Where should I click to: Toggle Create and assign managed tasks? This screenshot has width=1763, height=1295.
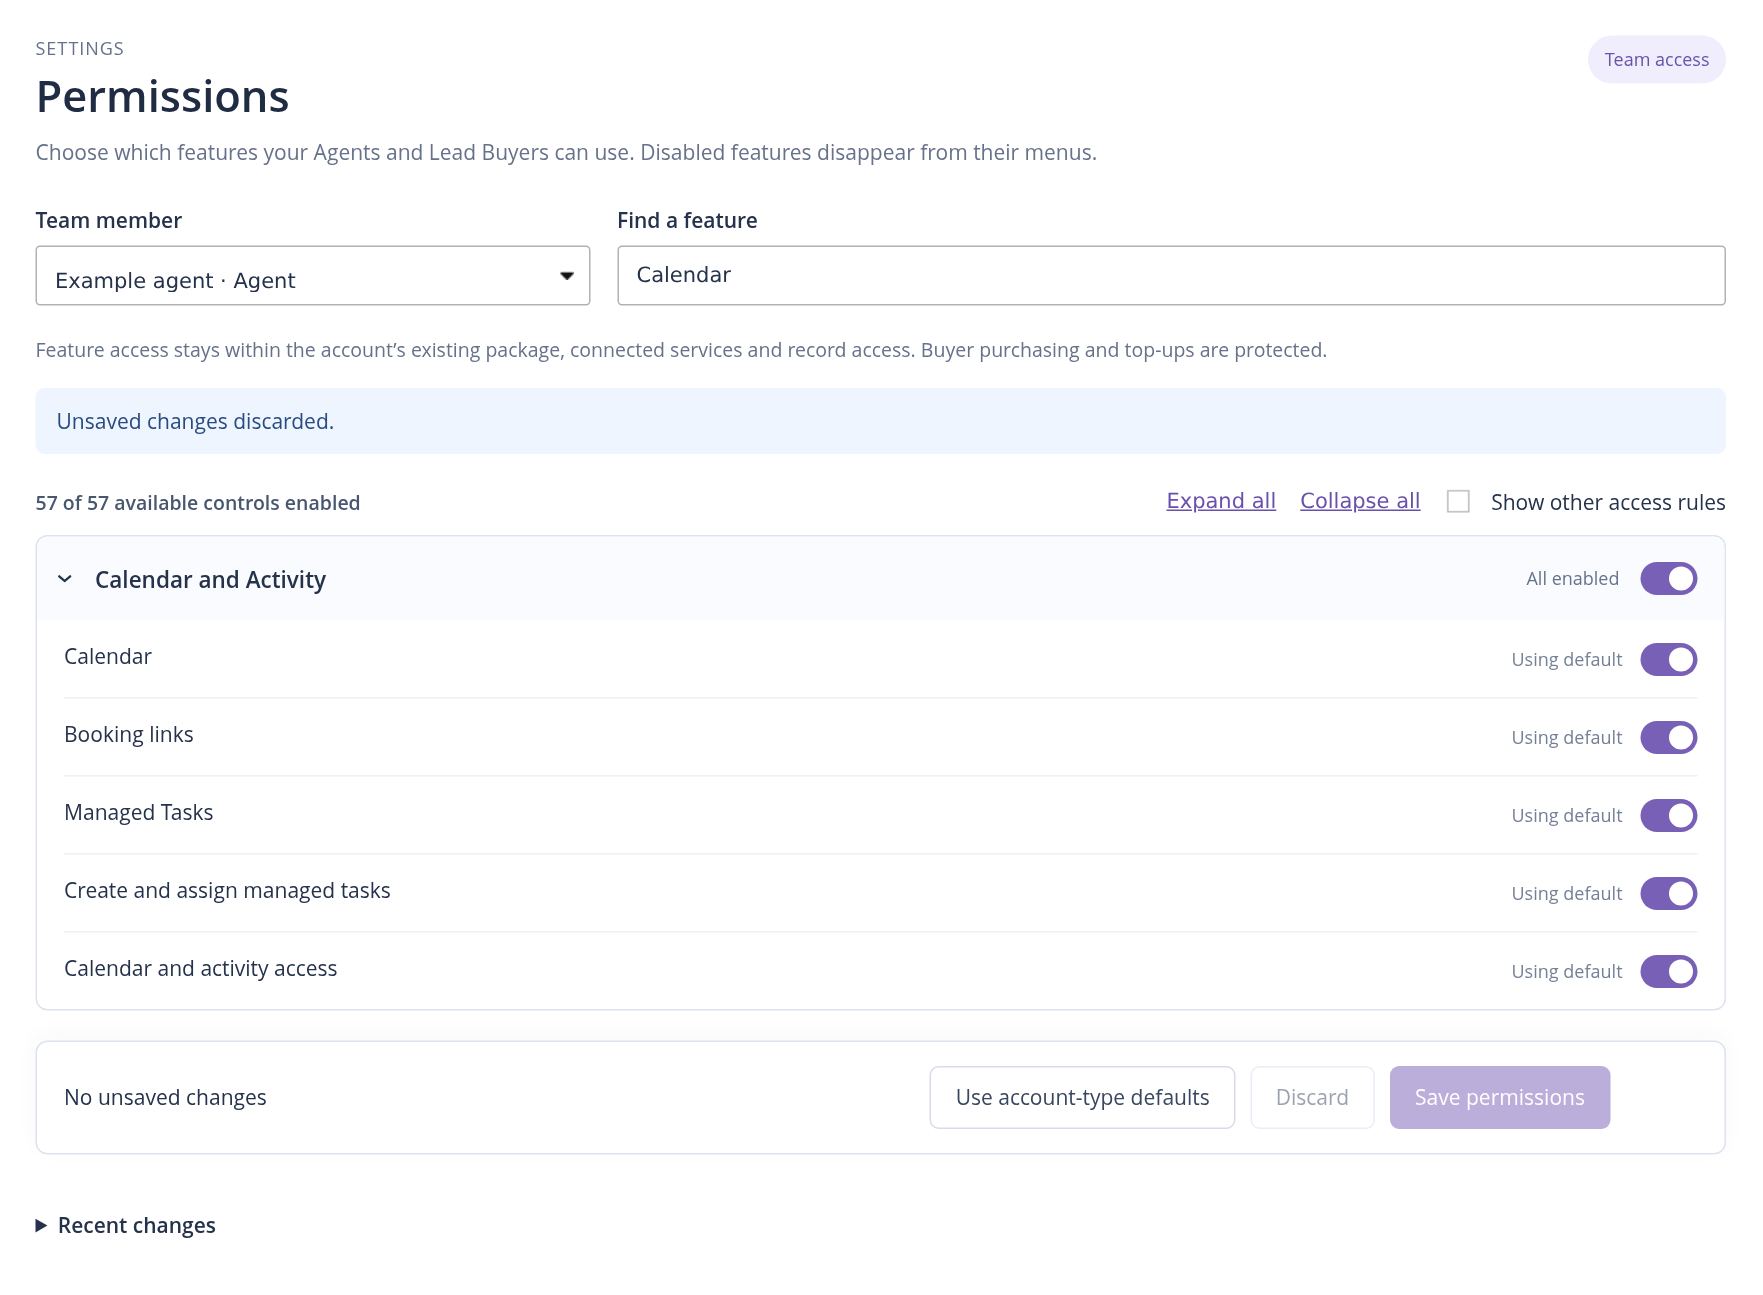pyautogui.click(x=1668, y=894)
